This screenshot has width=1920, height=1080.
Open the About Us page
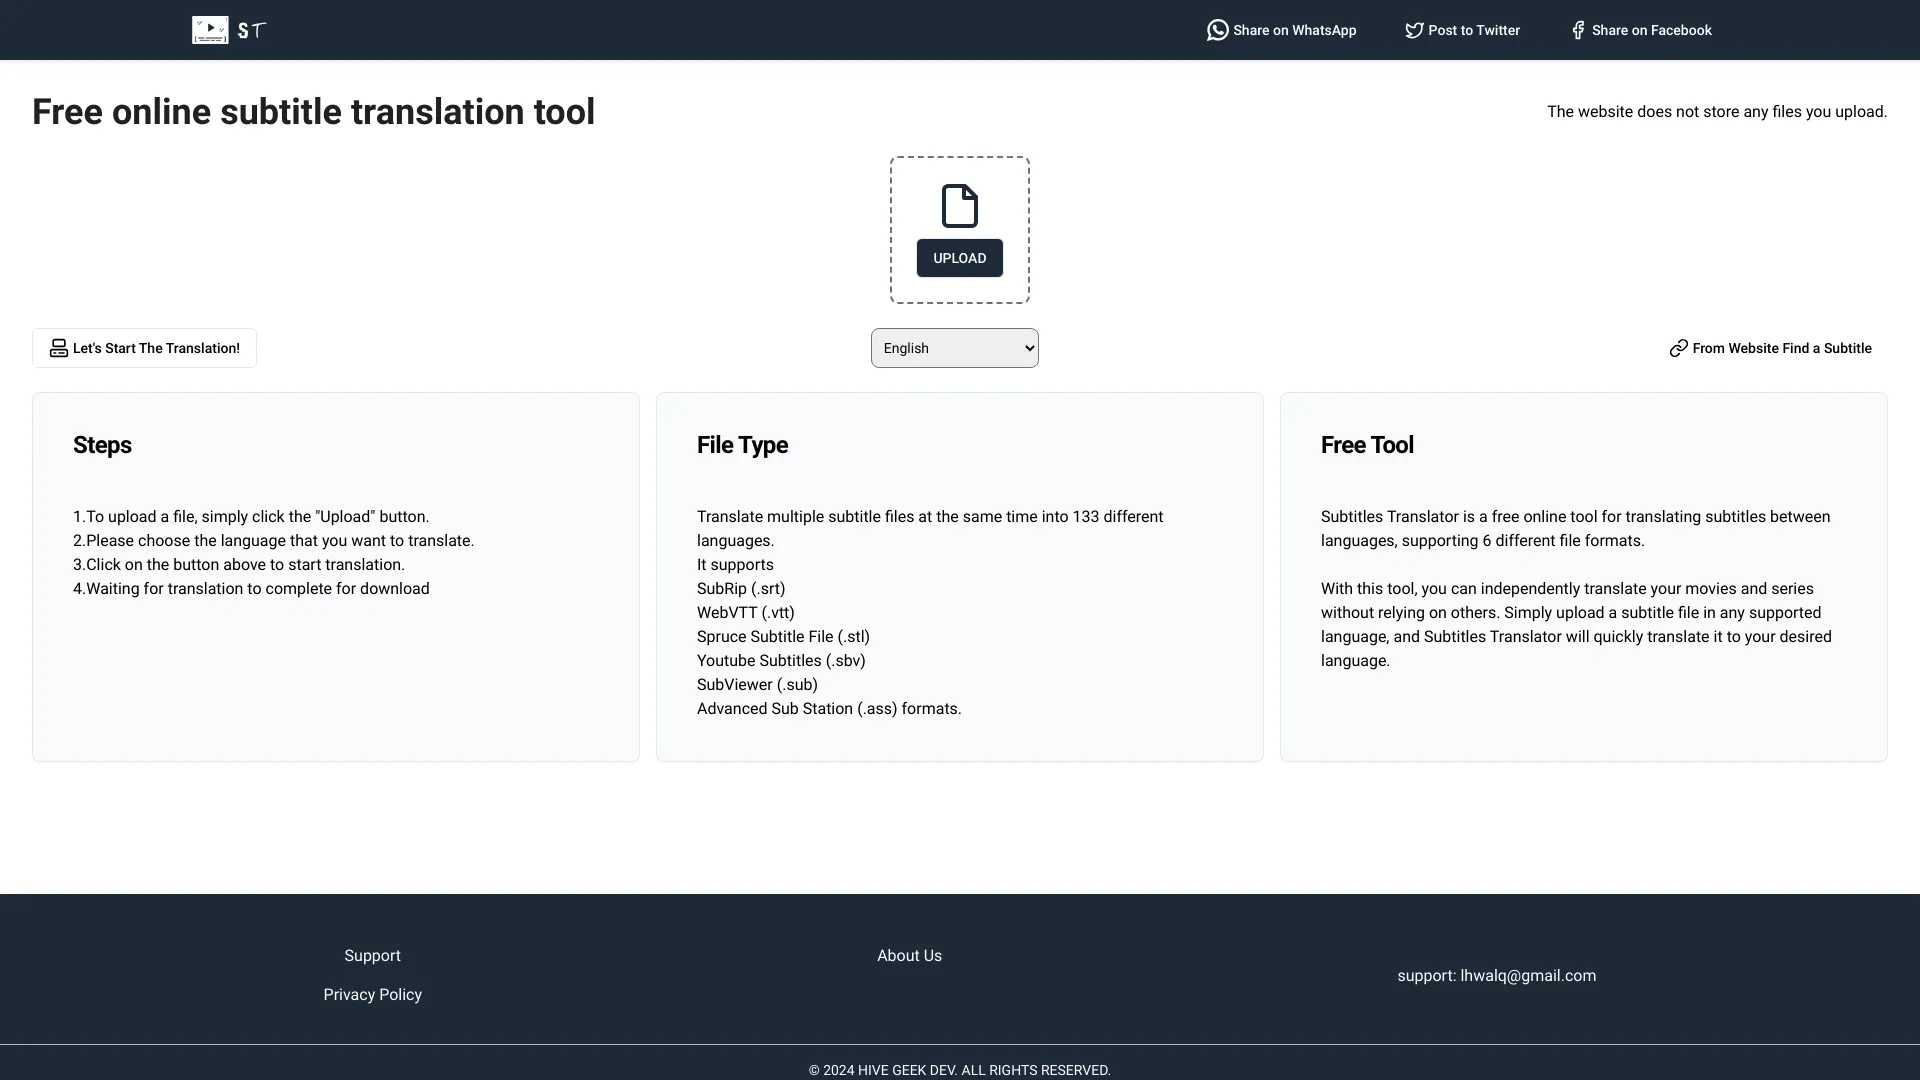[x=908, y=955]
